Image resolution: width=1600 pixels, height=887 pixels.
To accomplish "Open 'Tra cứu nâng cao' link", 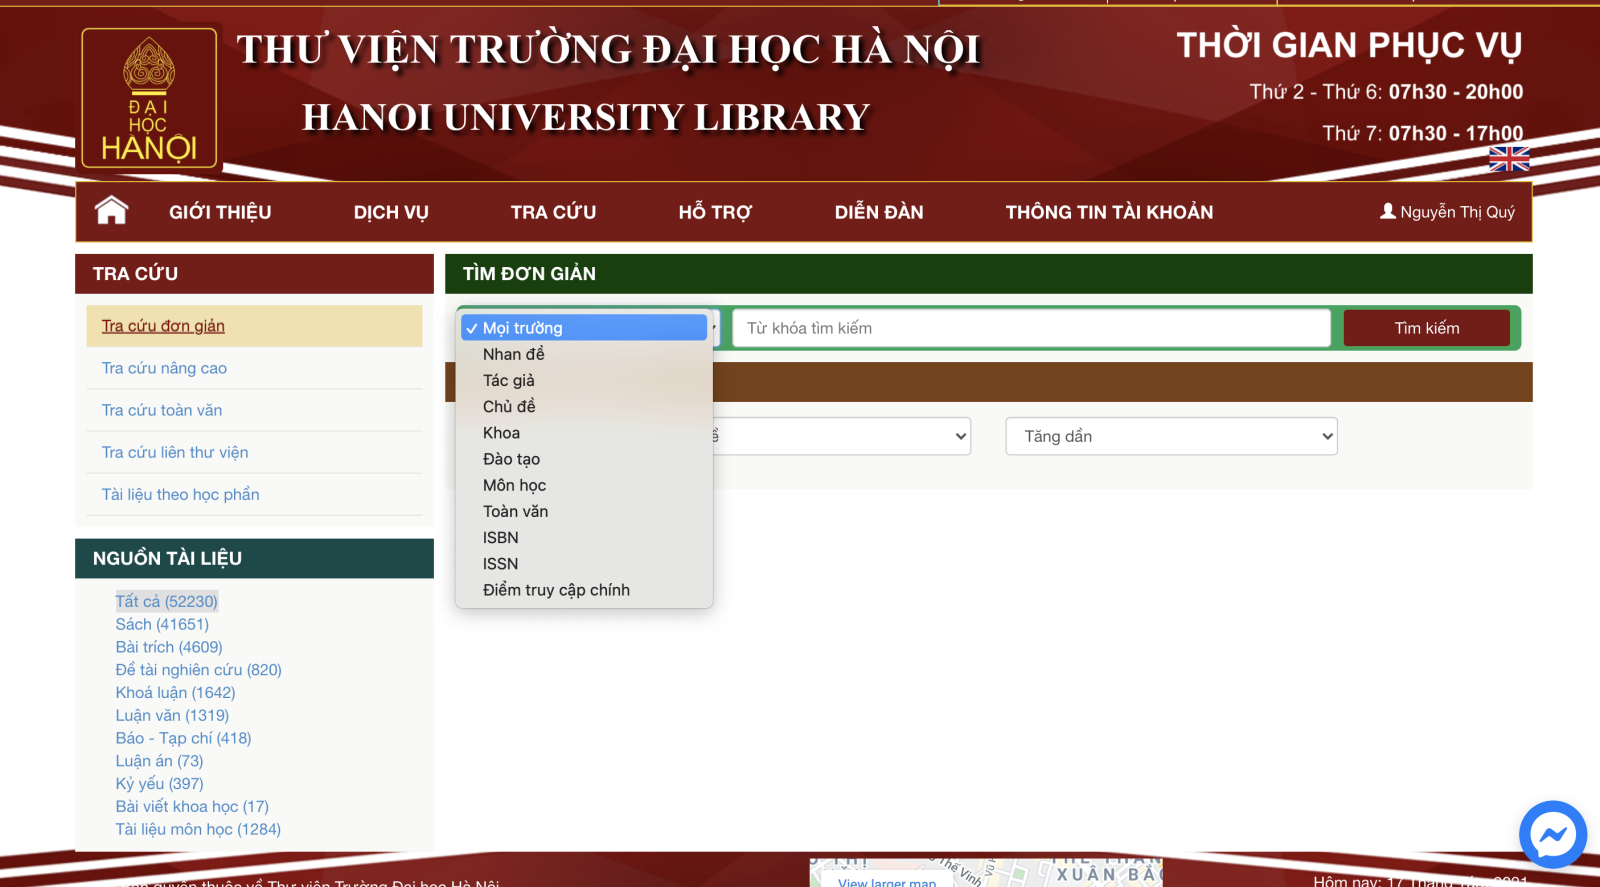I will coord(164,368).
